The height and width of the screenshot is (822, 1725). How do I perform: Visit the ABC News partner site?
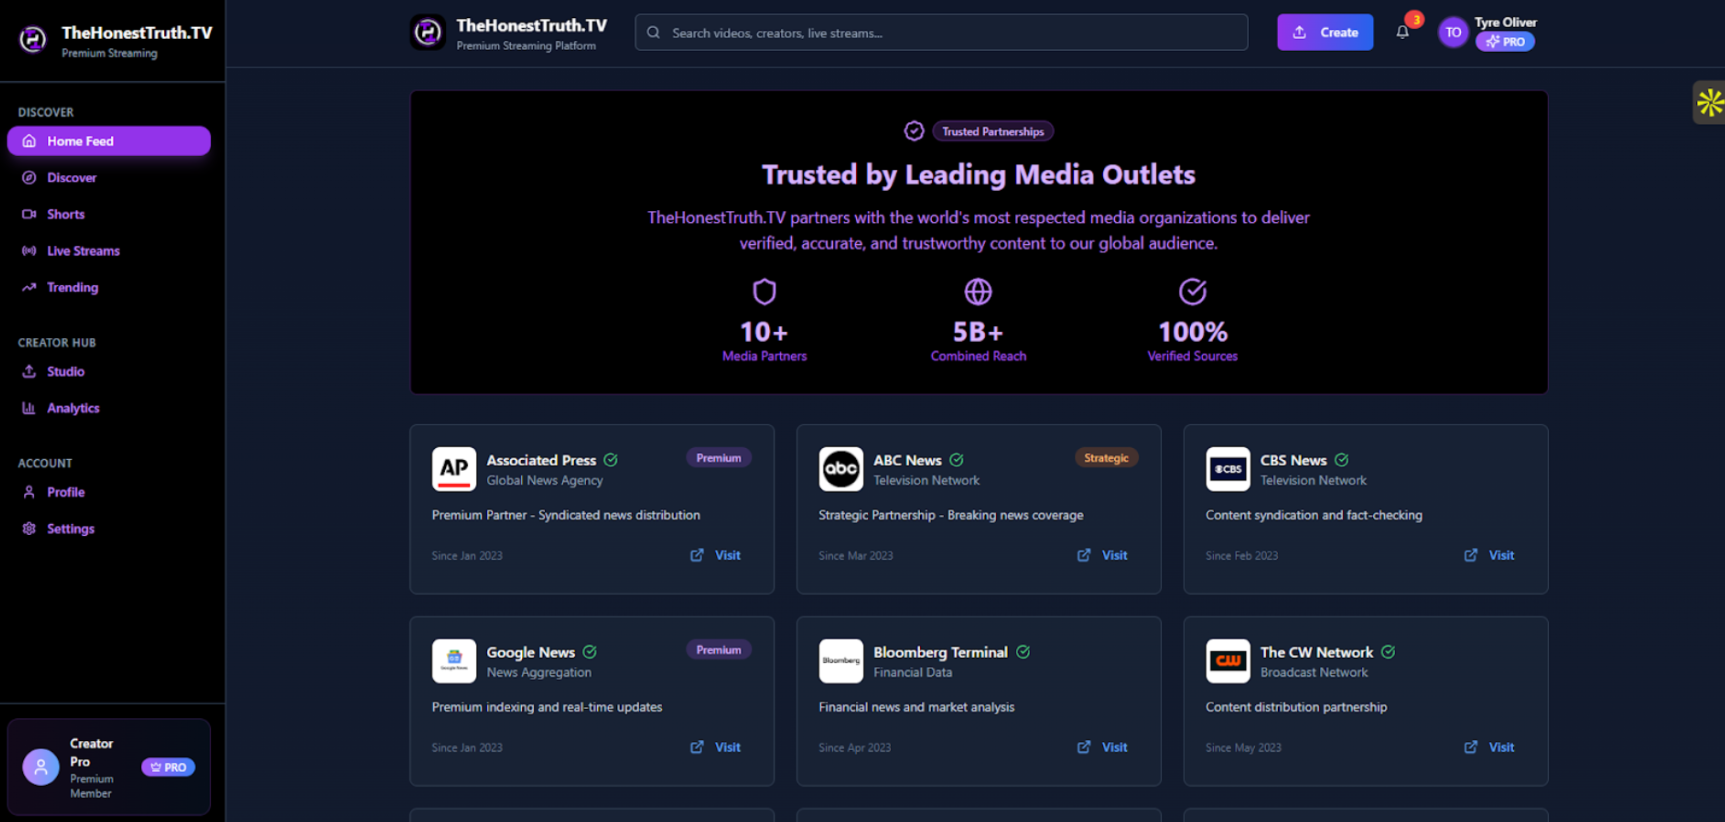pyautogui.click(x=1103, y=555)
